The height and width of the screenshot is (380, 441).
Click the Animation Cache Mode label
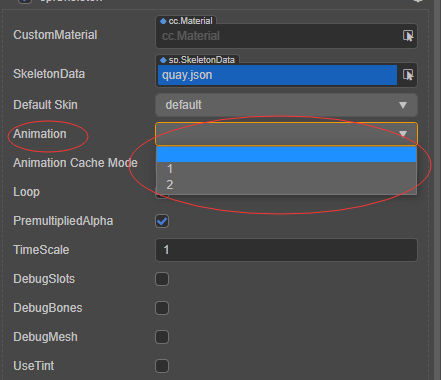[x=75, y=163]
